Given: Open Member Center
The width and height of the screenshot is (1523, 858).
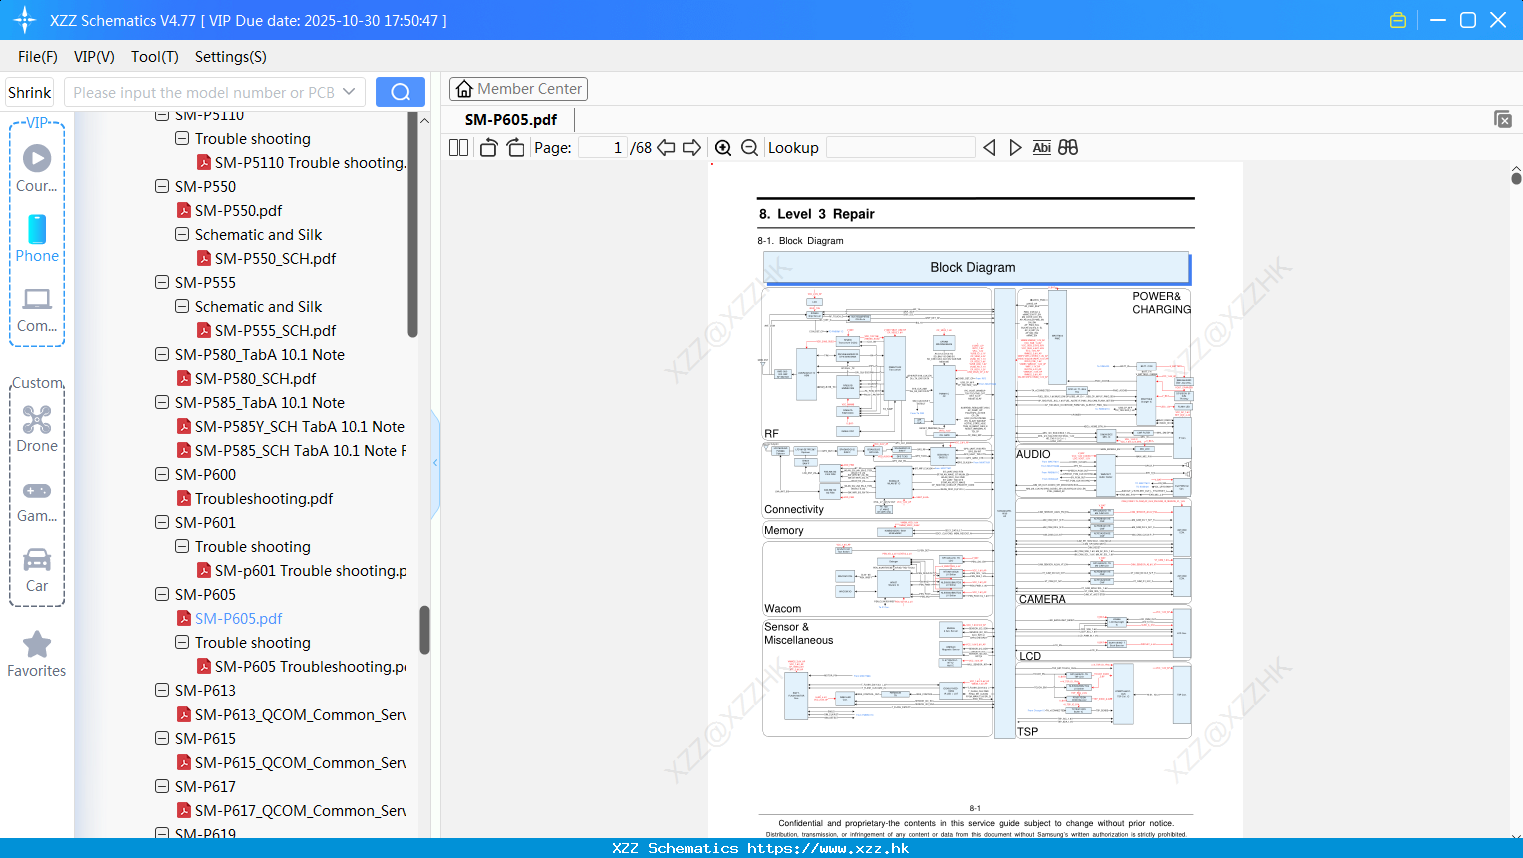Looking at the screenshot, I should click(x=518, y=89).
